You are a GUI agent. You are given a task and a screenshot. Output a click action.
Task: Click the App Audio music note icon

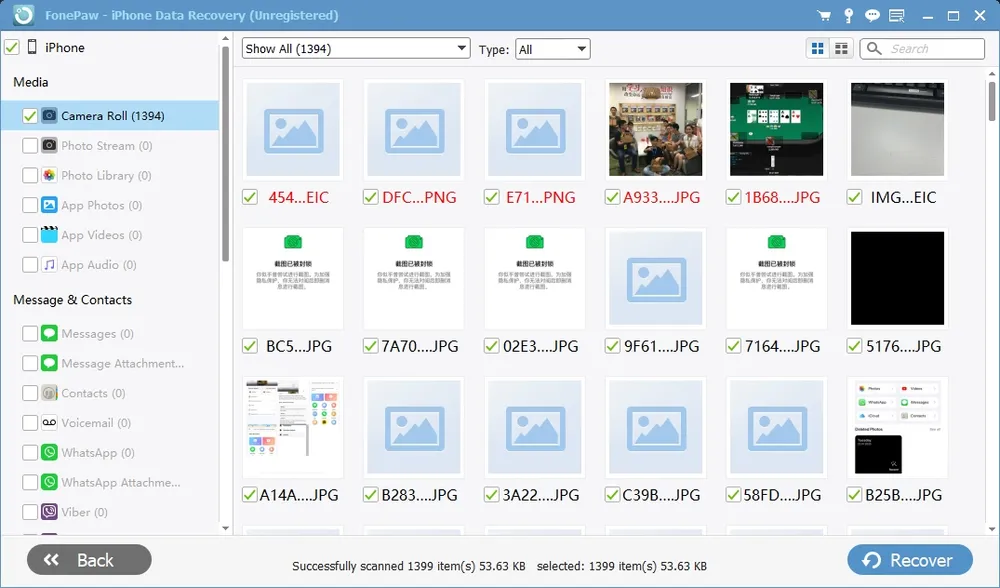tap(49, 265)
